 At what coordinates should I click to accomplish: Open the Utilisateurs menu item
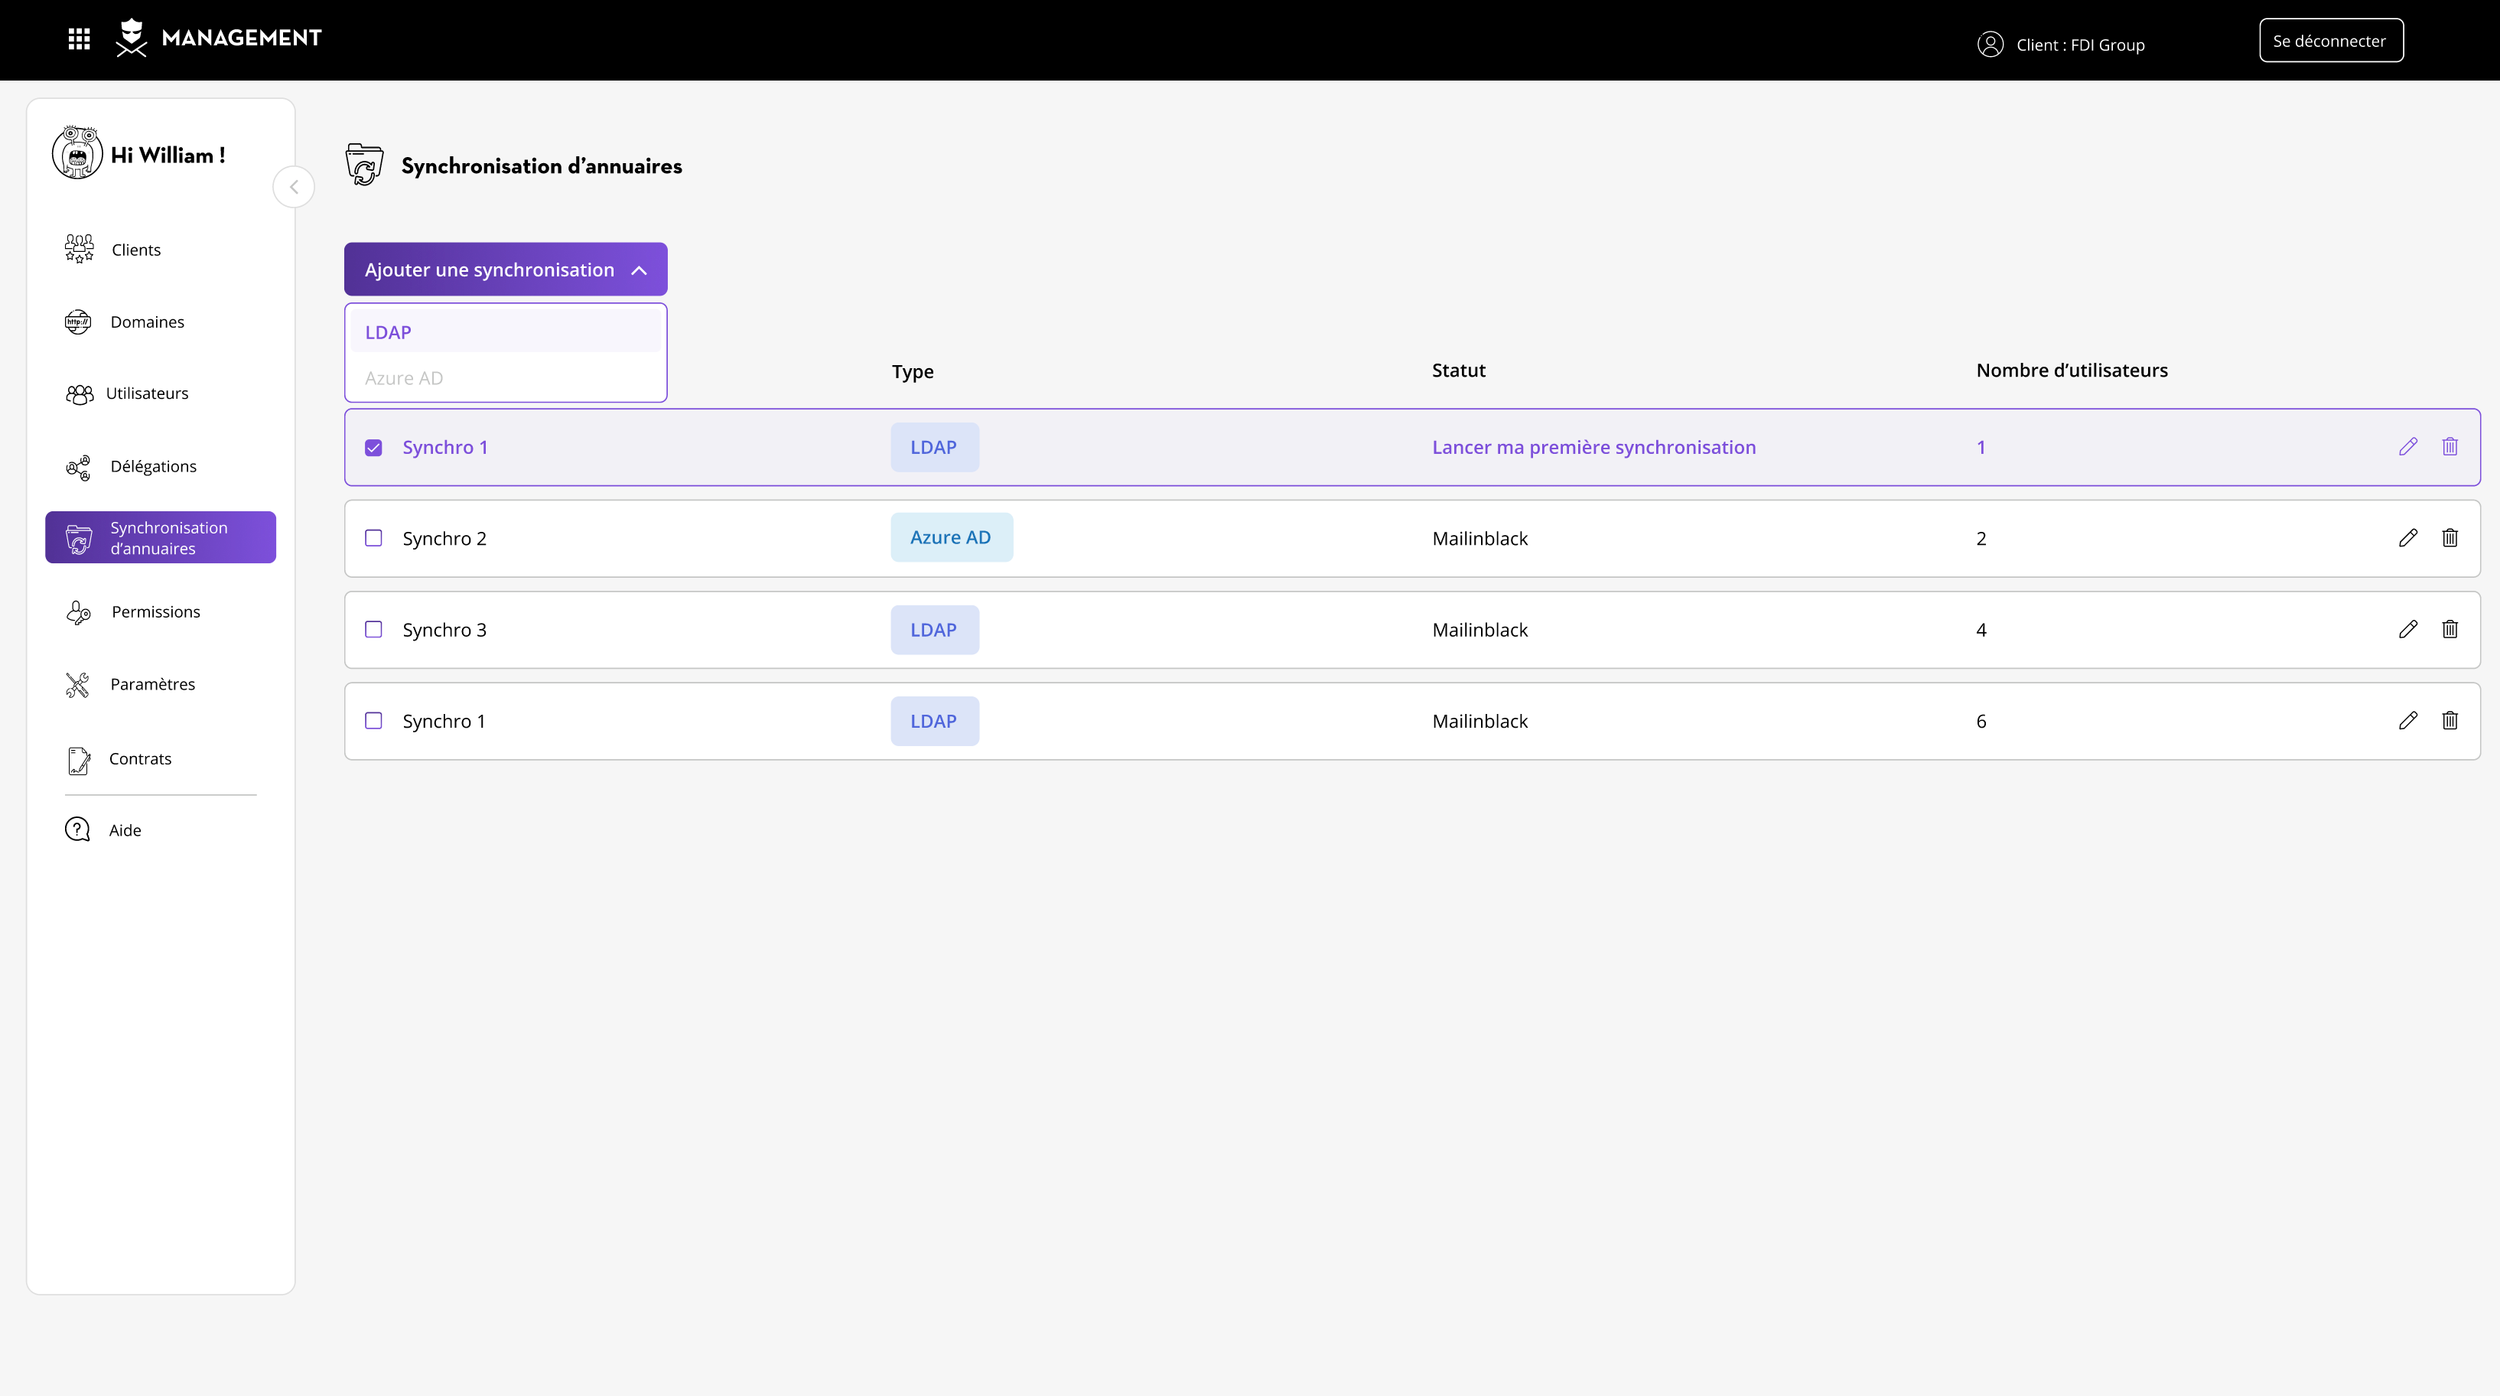pos(146,393)
